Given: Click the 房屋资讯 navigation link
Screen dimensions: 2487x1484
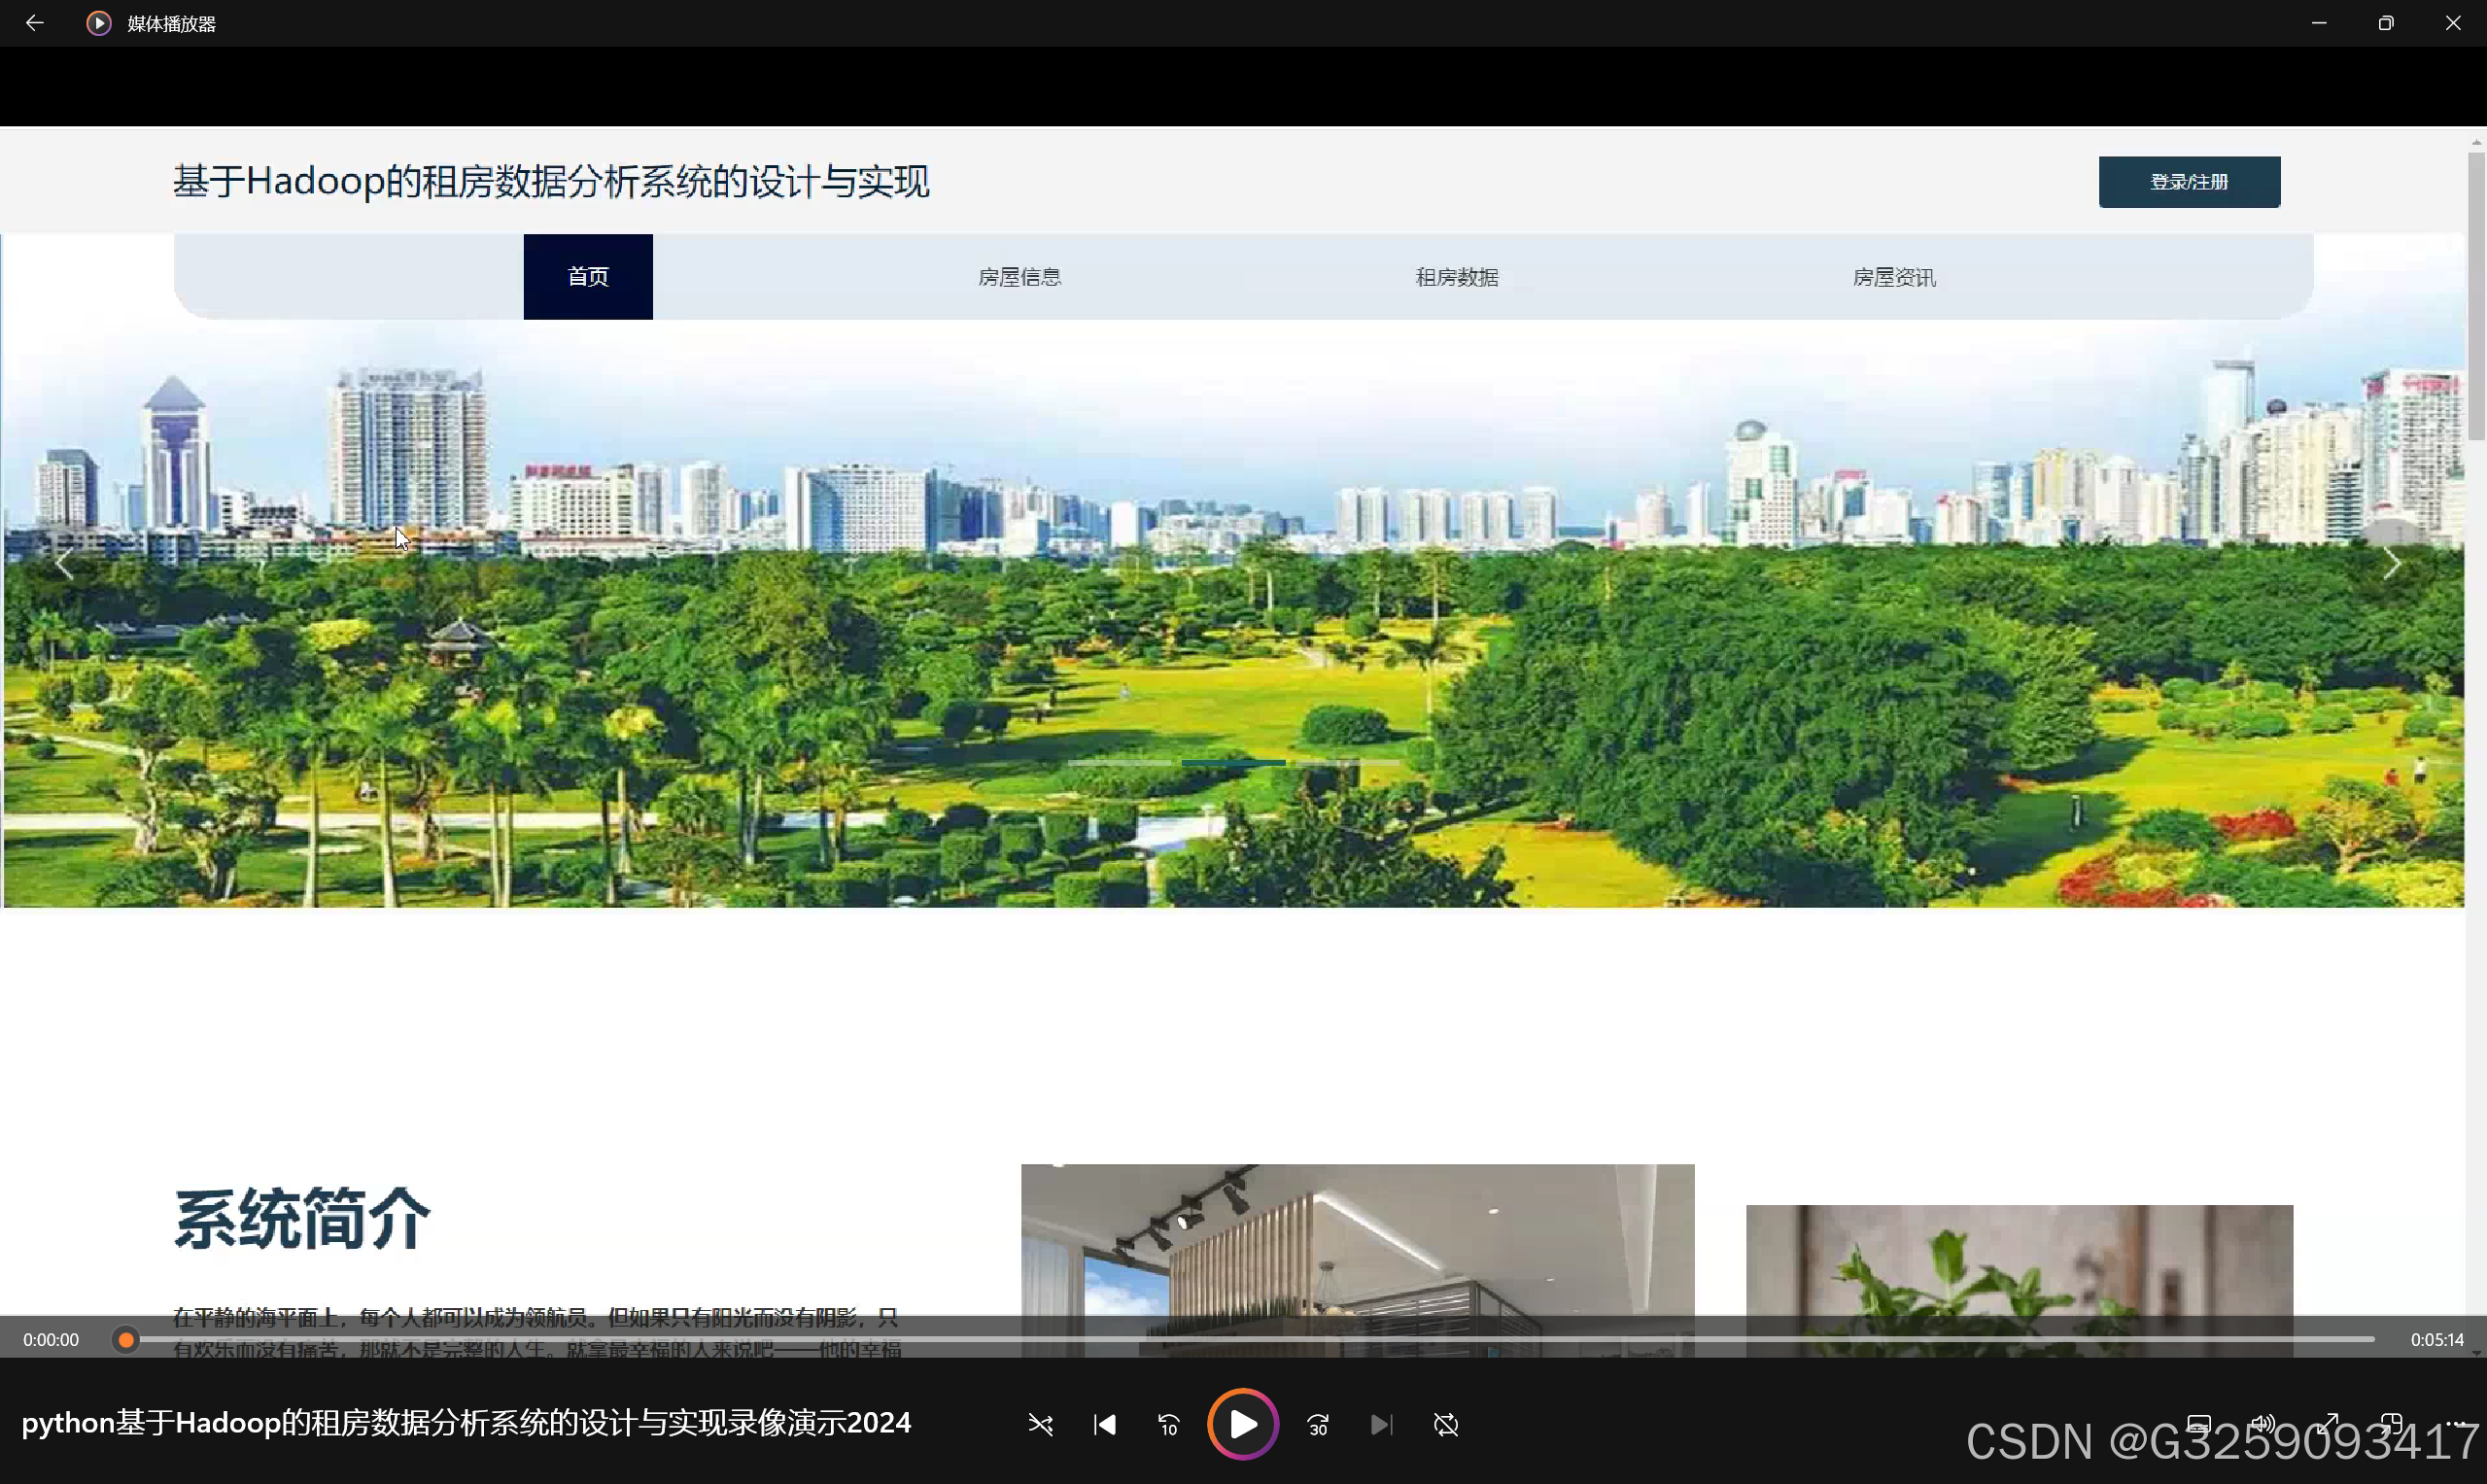Looking at the screenshot, I should (1893, 277).
